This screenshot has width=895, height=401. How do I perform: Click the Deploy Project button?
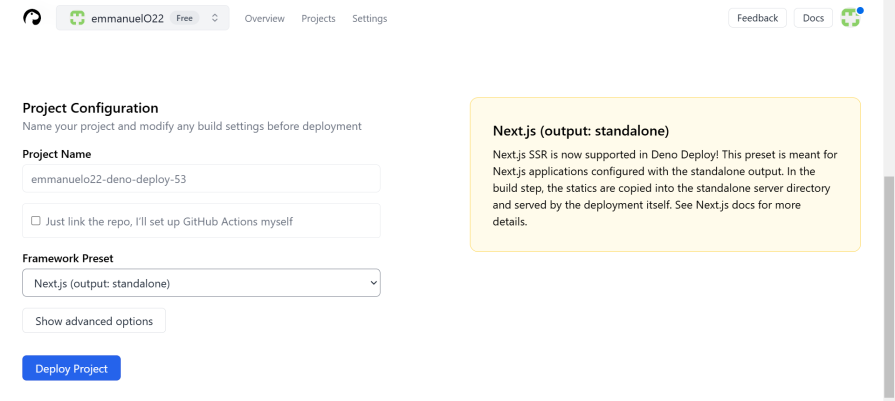pyautogui.click(x=71, y=368)
